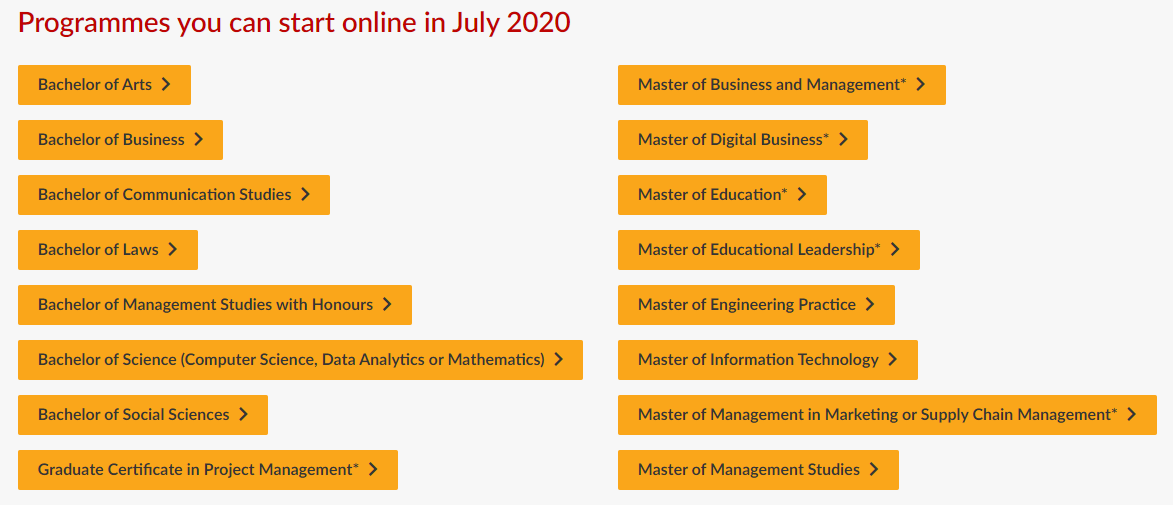Click the chevron next to Master of Educational Leadership
The image size is (1173, 505).
click(894, 250)
